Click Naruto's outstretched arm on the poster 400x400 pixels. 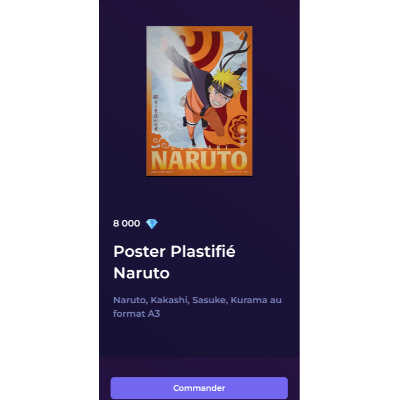pyautogui.click(x=183, y=62)
